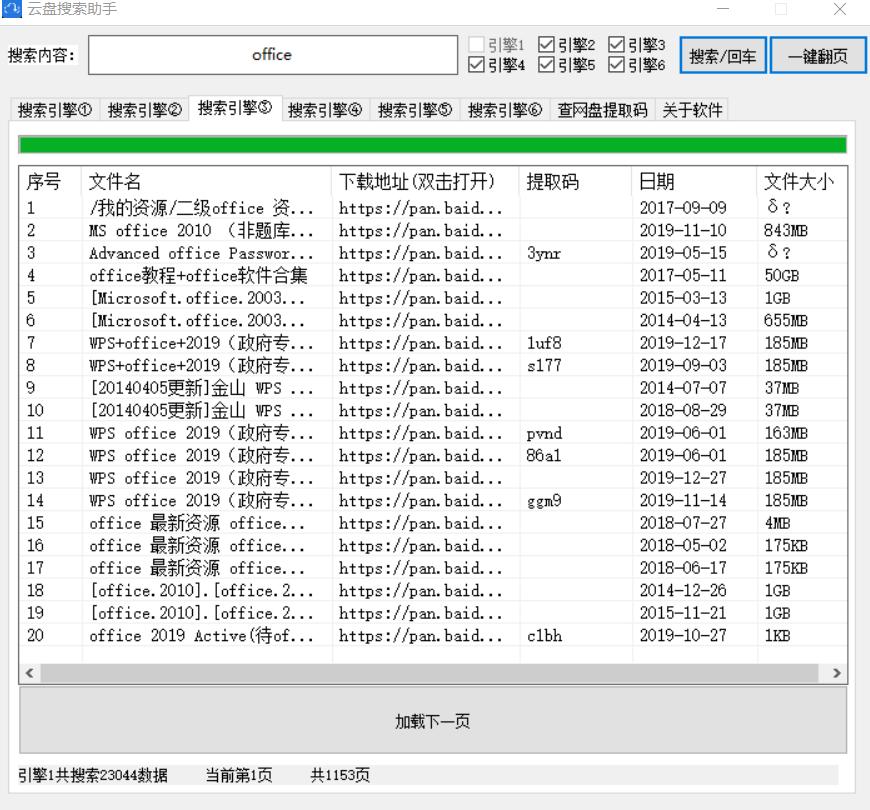Click the 加载下一页 load next page button
Image resolution: width=870 pixels, height=810 pixels.
point(433,720)
